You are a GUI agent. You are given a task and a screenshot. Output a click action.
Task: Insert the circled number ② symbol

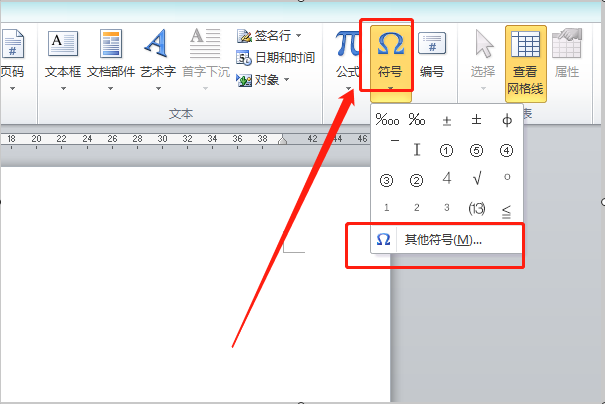416,180
